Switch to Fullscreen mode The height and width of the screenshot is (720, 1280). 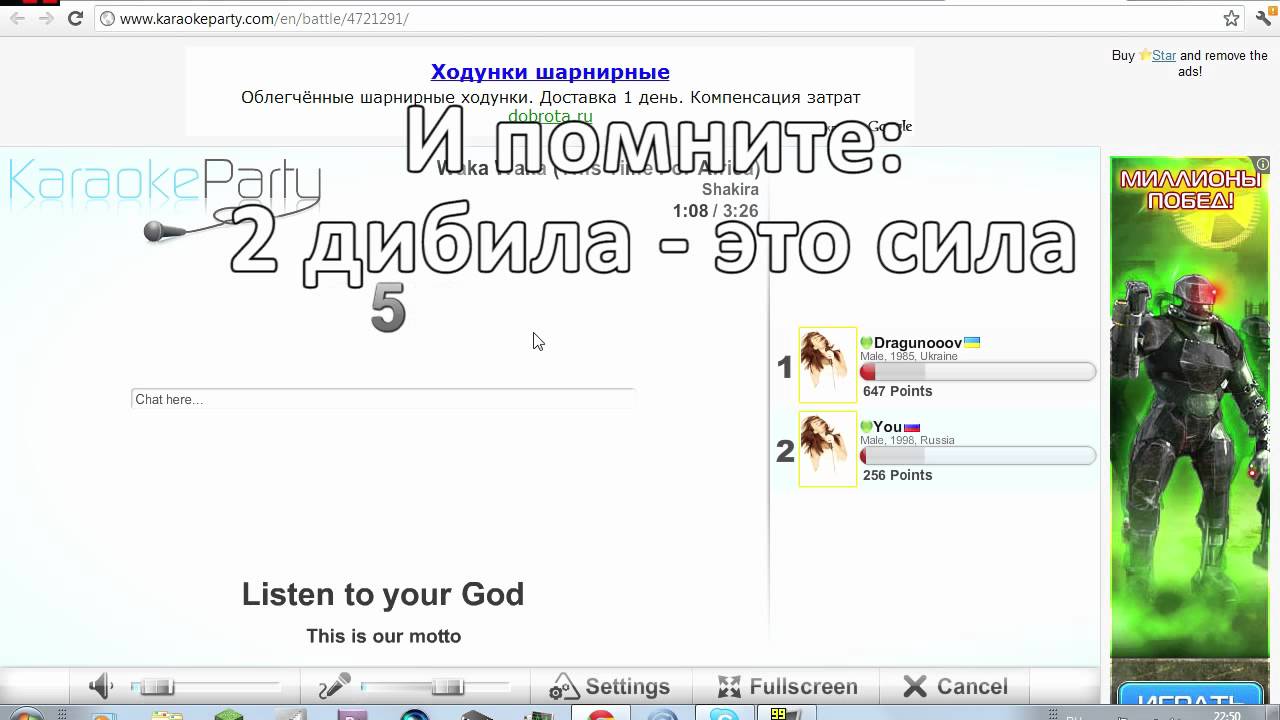(x=788, y=687)
